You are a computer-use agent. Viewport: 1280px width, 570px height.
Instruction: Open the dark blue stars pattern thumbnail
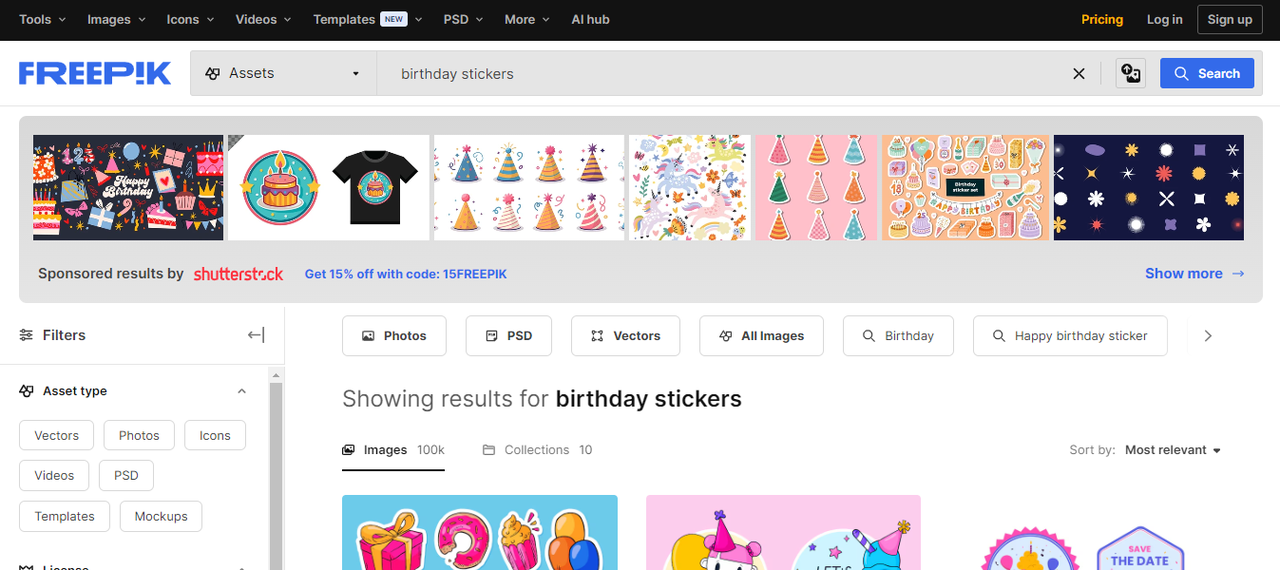[1149, 188]
